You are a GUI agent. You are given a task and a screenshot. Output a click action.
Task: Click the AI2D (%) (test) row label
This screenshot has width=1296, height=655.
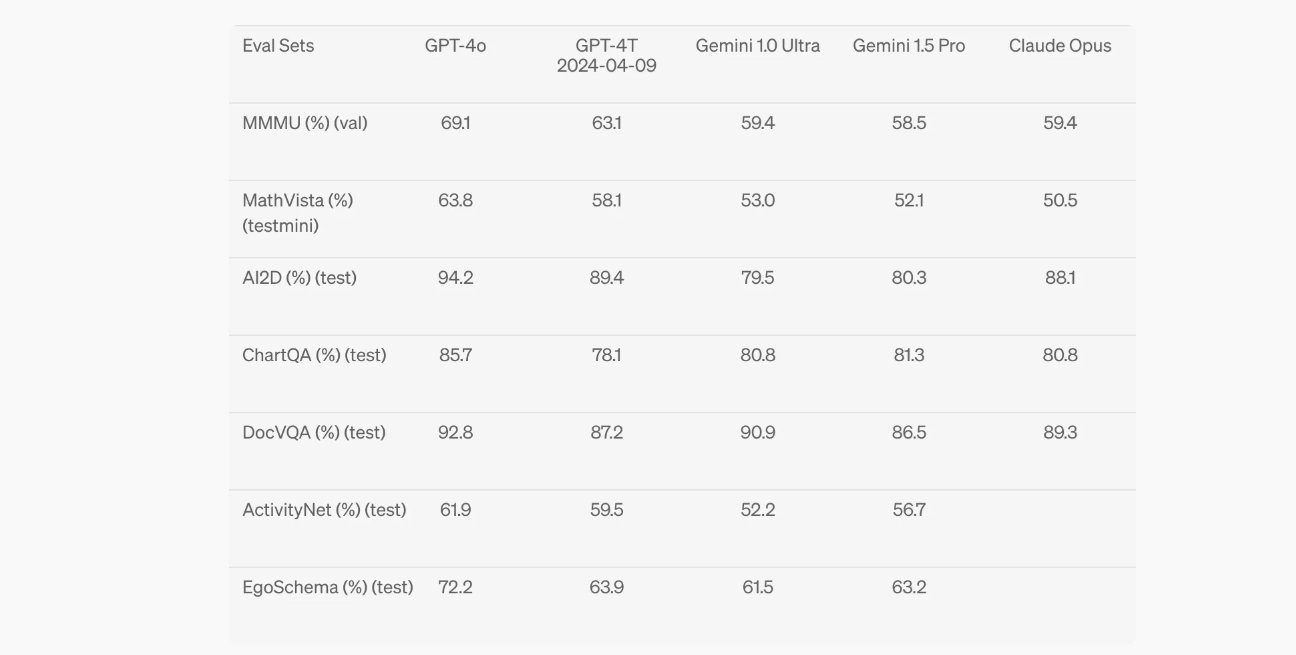coord(299,278)
